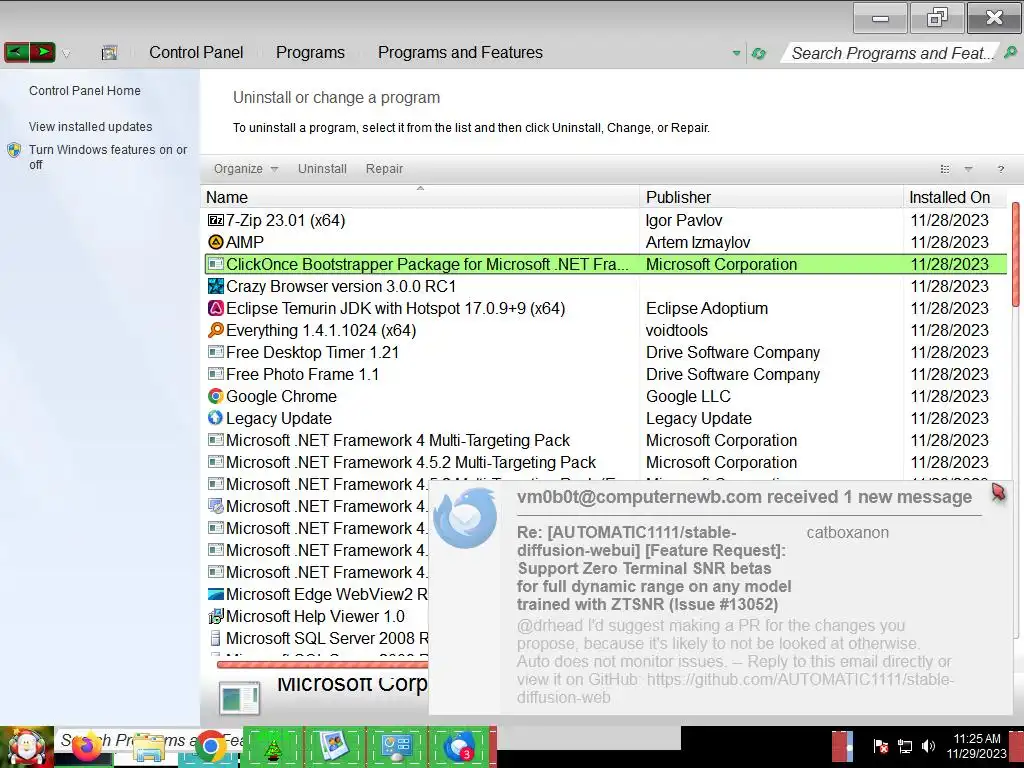The height and width of the screenshot is (768, 1024).
Task: Click the details pane program thumbnail
Action: (240, 698)
